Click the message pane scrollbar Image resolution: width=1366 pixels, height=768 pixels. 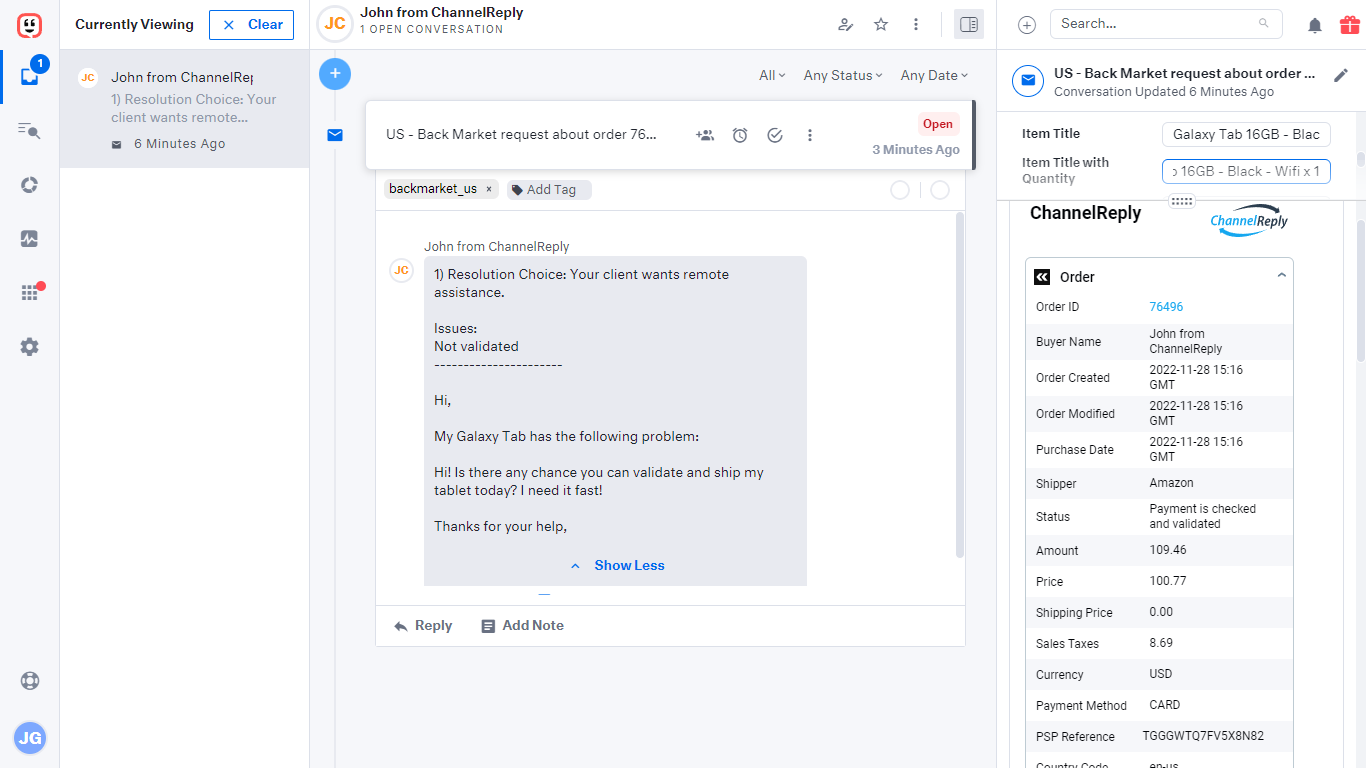960,384
